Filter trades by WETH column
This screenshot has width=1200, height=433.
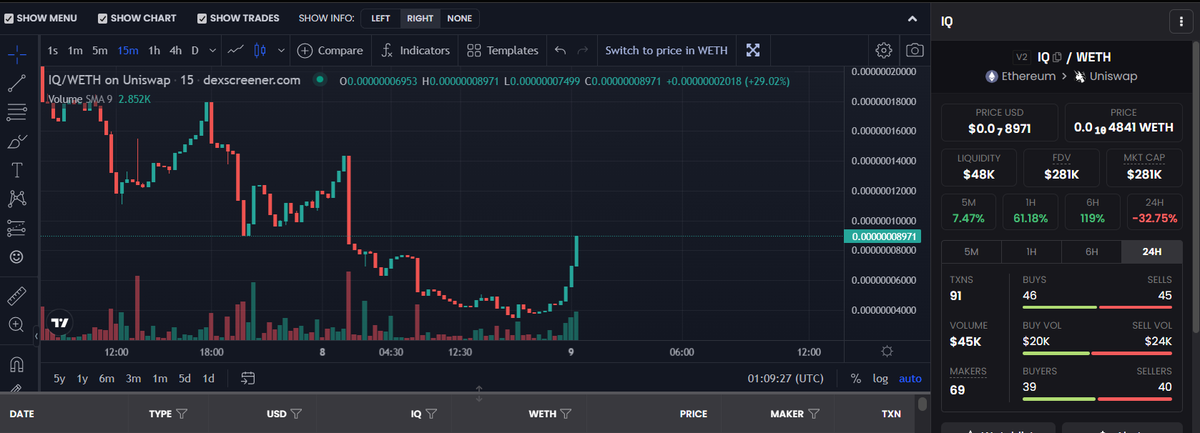pos(566,413)
